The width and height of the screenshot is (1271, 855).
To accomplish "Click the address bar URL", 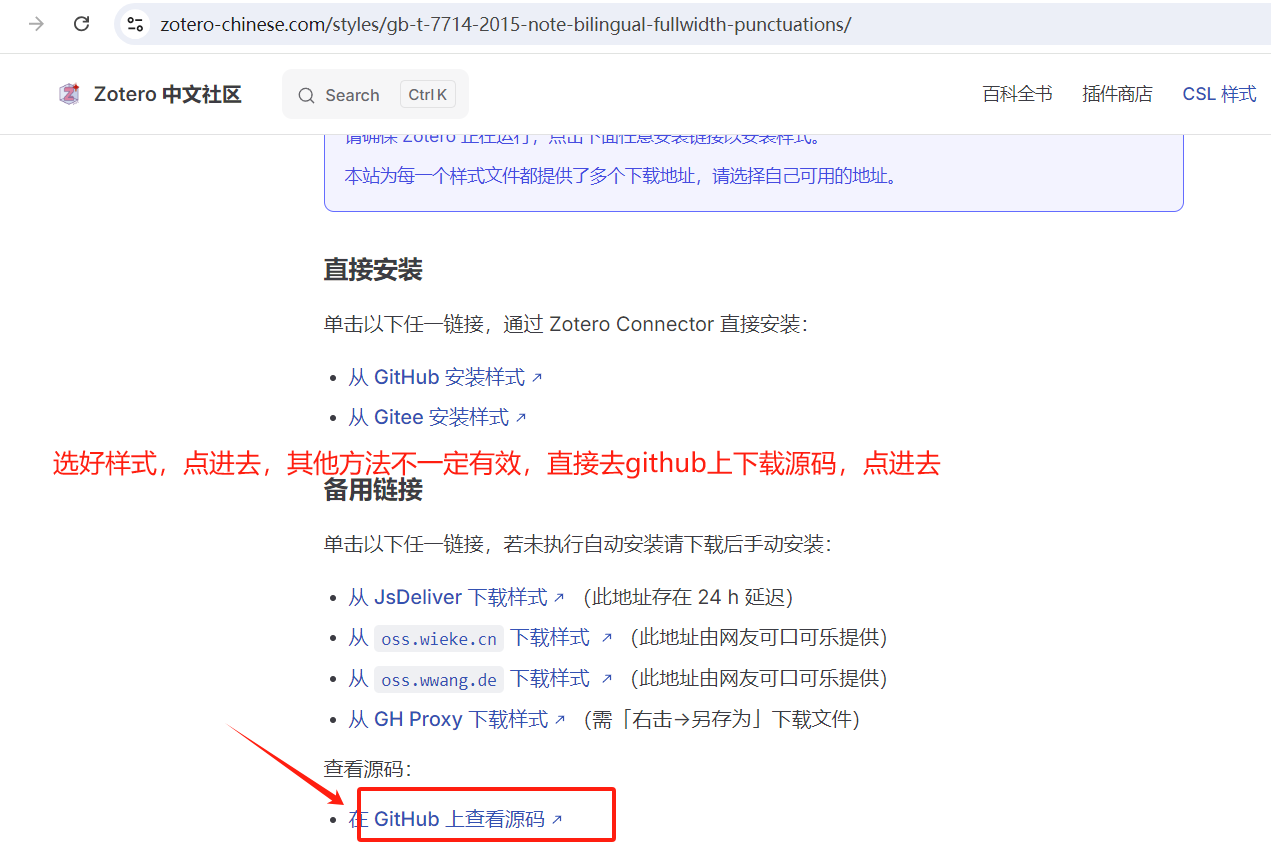I will coord(505,24).
